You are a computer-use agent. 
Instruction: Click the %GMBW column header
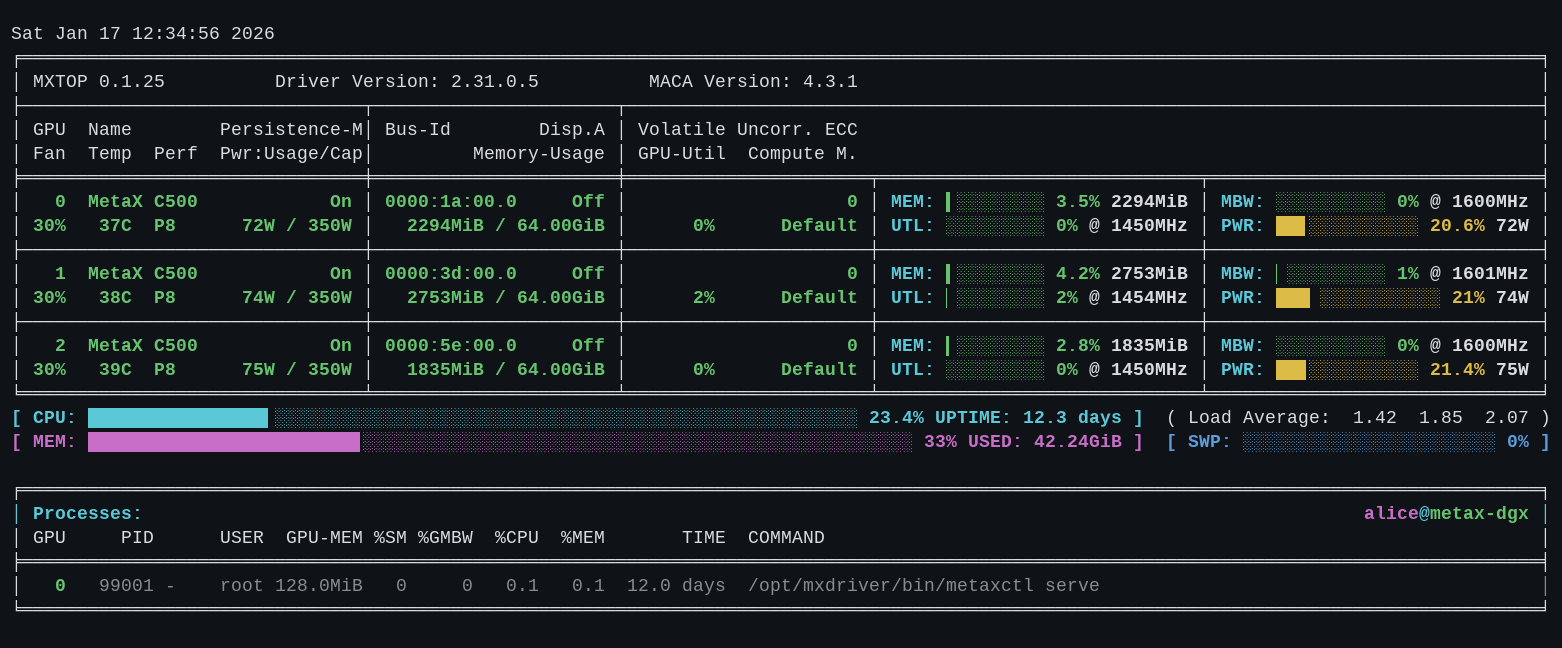click(x=445, y=538)
